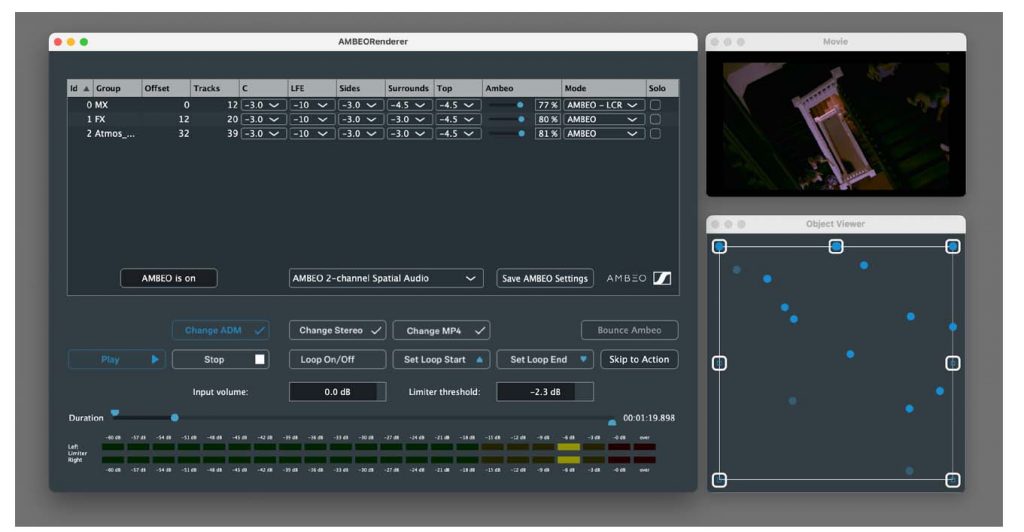Image resolution: width=1024 pixels, height=532 pixels.
Task: Click the Play button
Action: tap(117, 359)
